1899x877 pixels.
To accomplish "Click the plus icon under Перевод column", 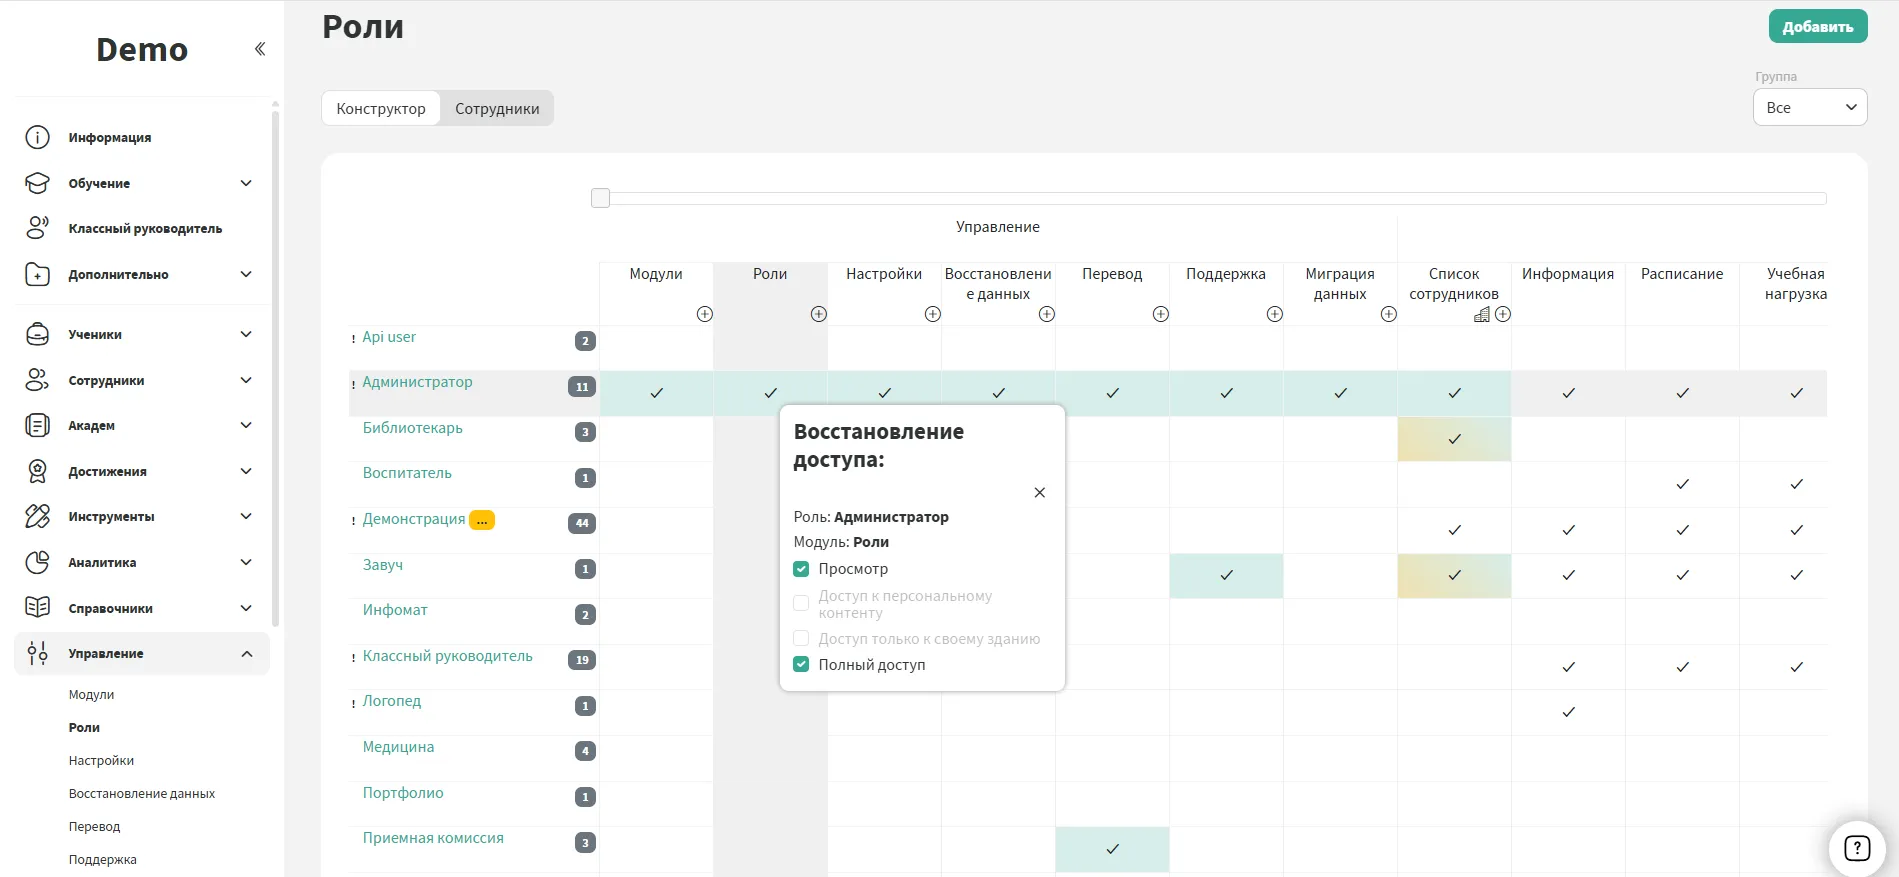I will [1161, 314].
